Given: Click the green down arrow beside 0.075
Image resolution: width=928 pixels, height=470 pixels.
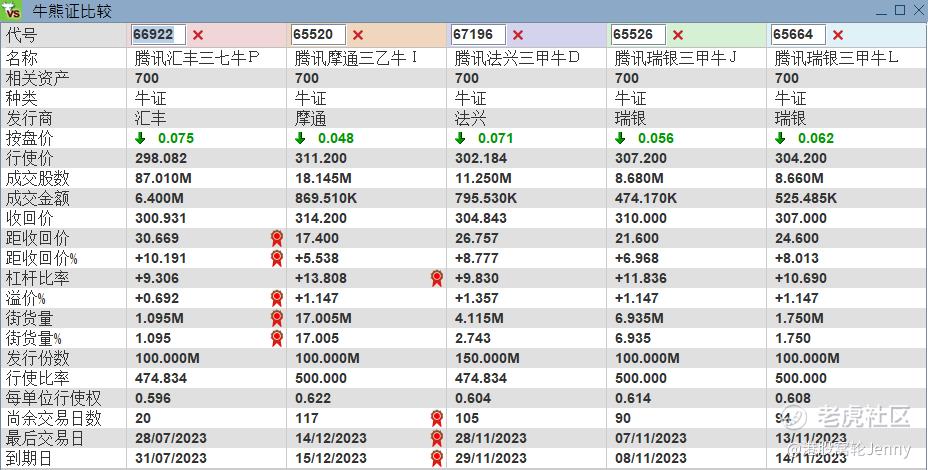Looking at the screenshot, I should (x=140, y=138).
